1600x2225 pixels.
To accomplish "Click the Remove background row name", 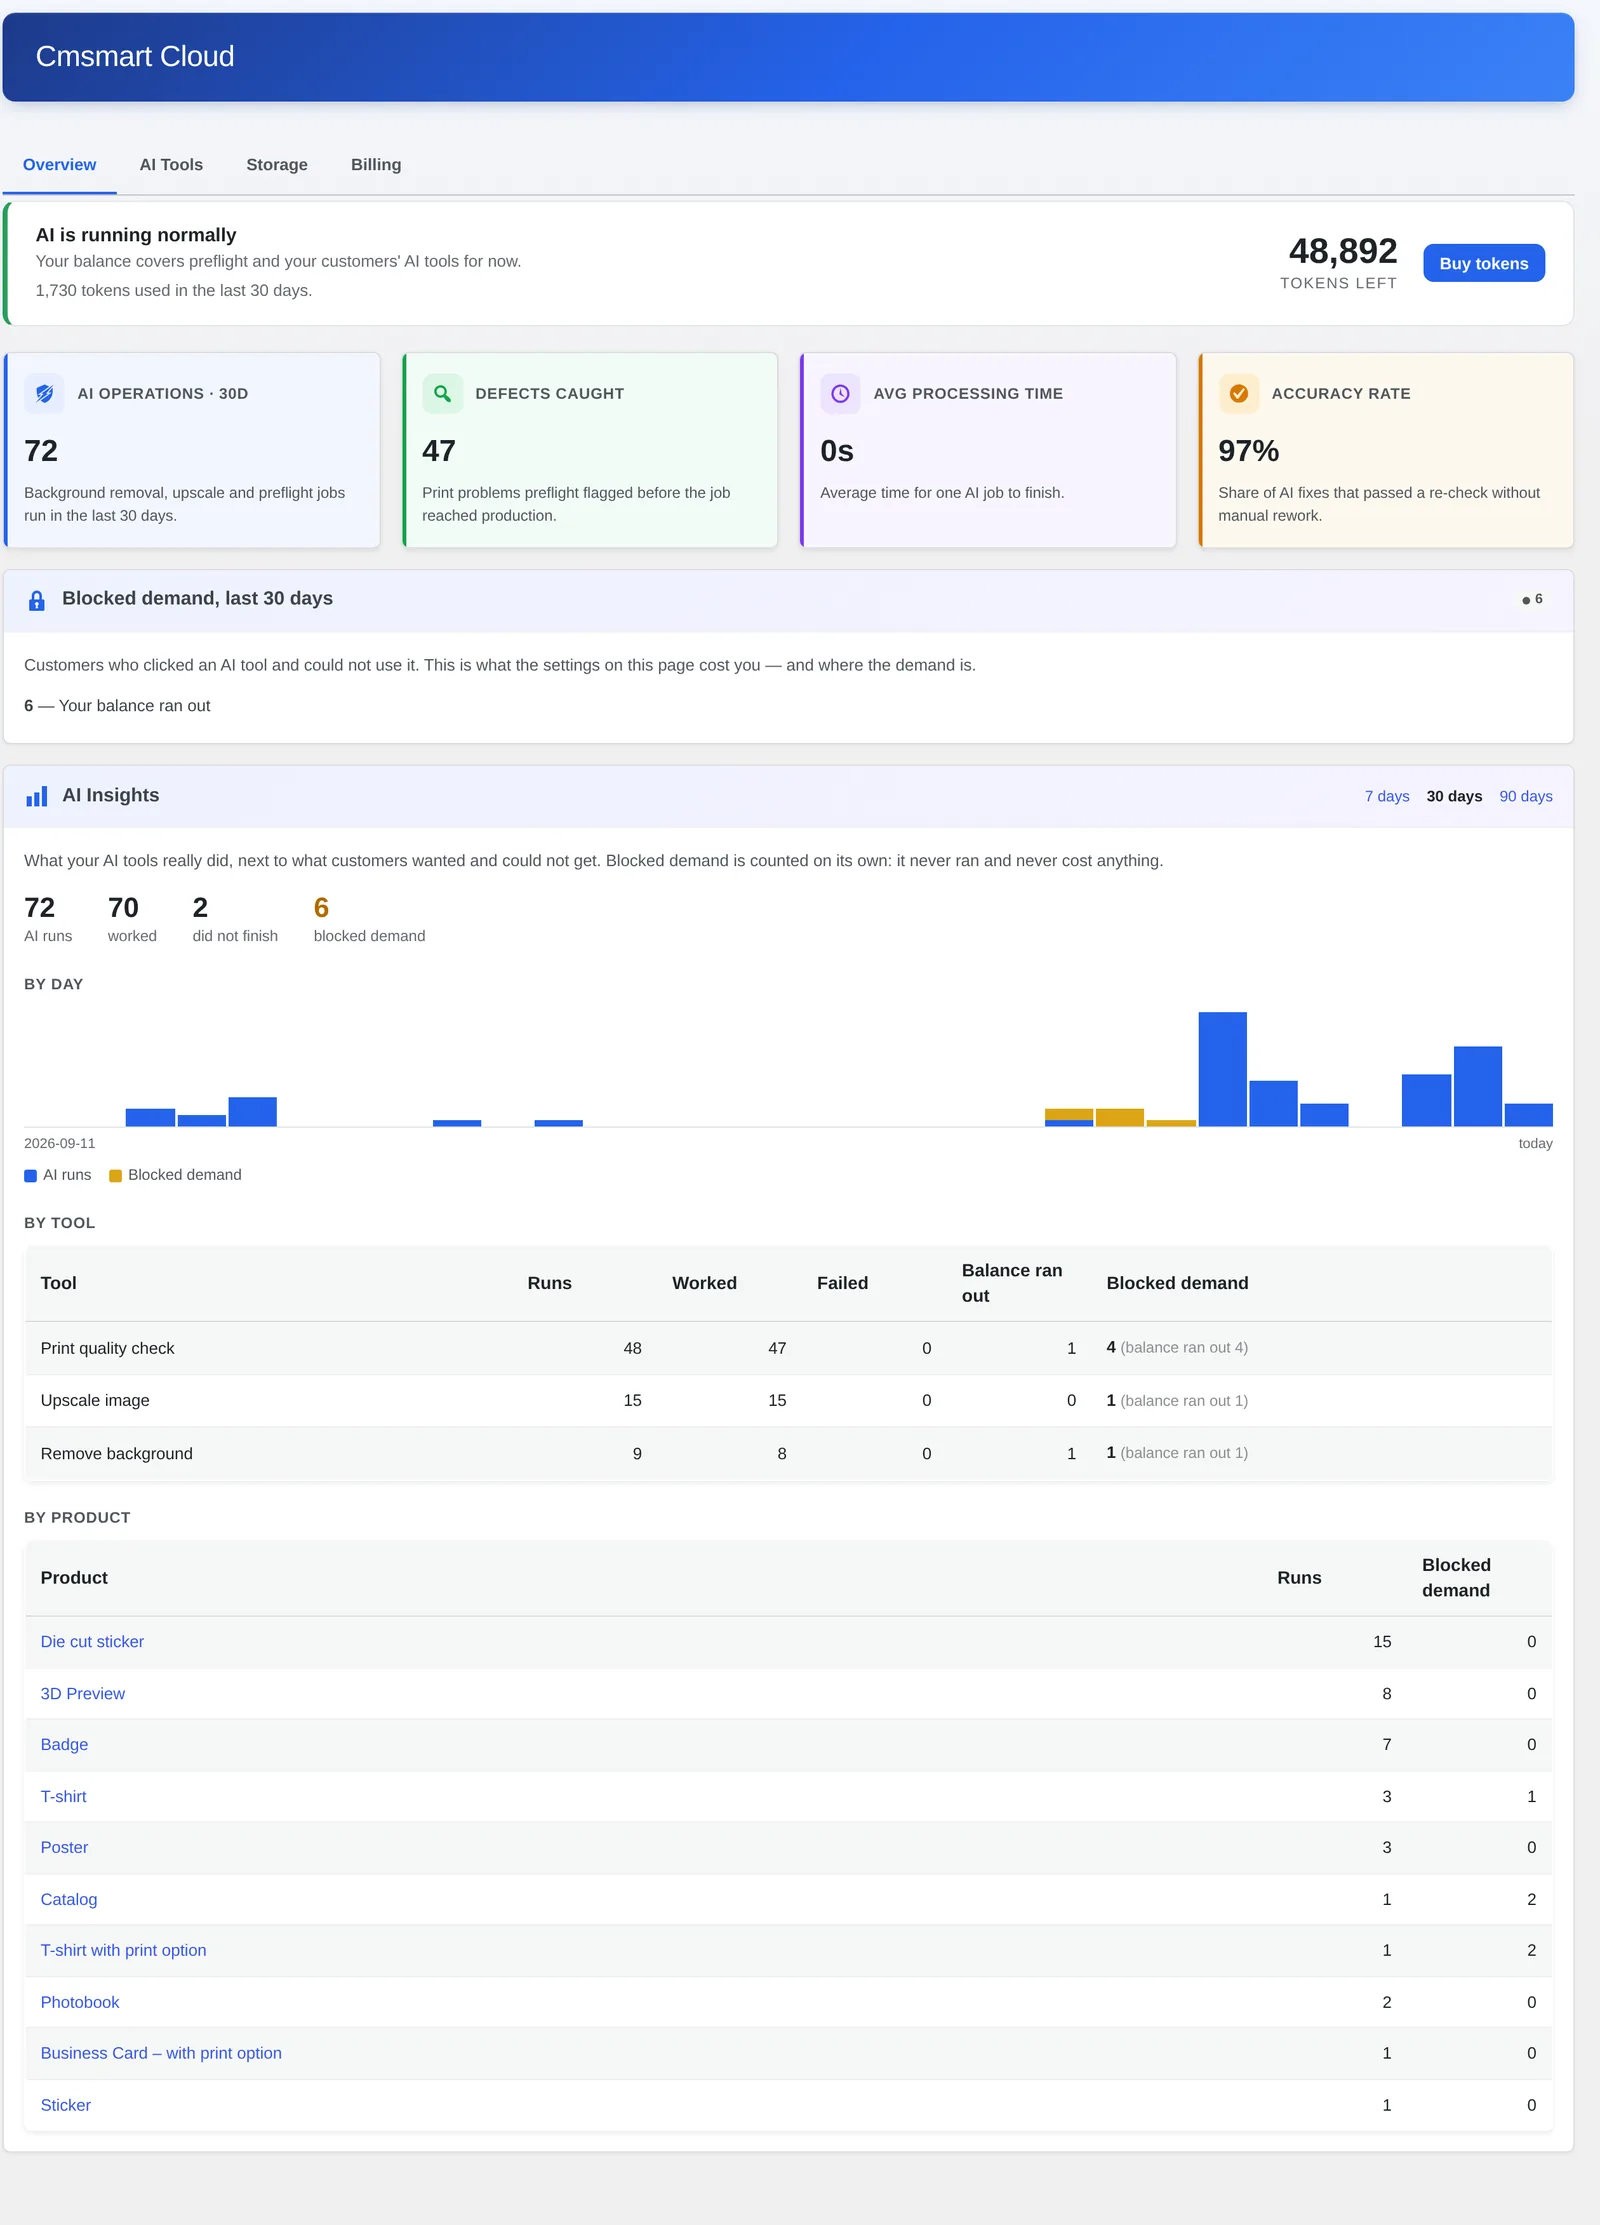I will coord(116,1454).
